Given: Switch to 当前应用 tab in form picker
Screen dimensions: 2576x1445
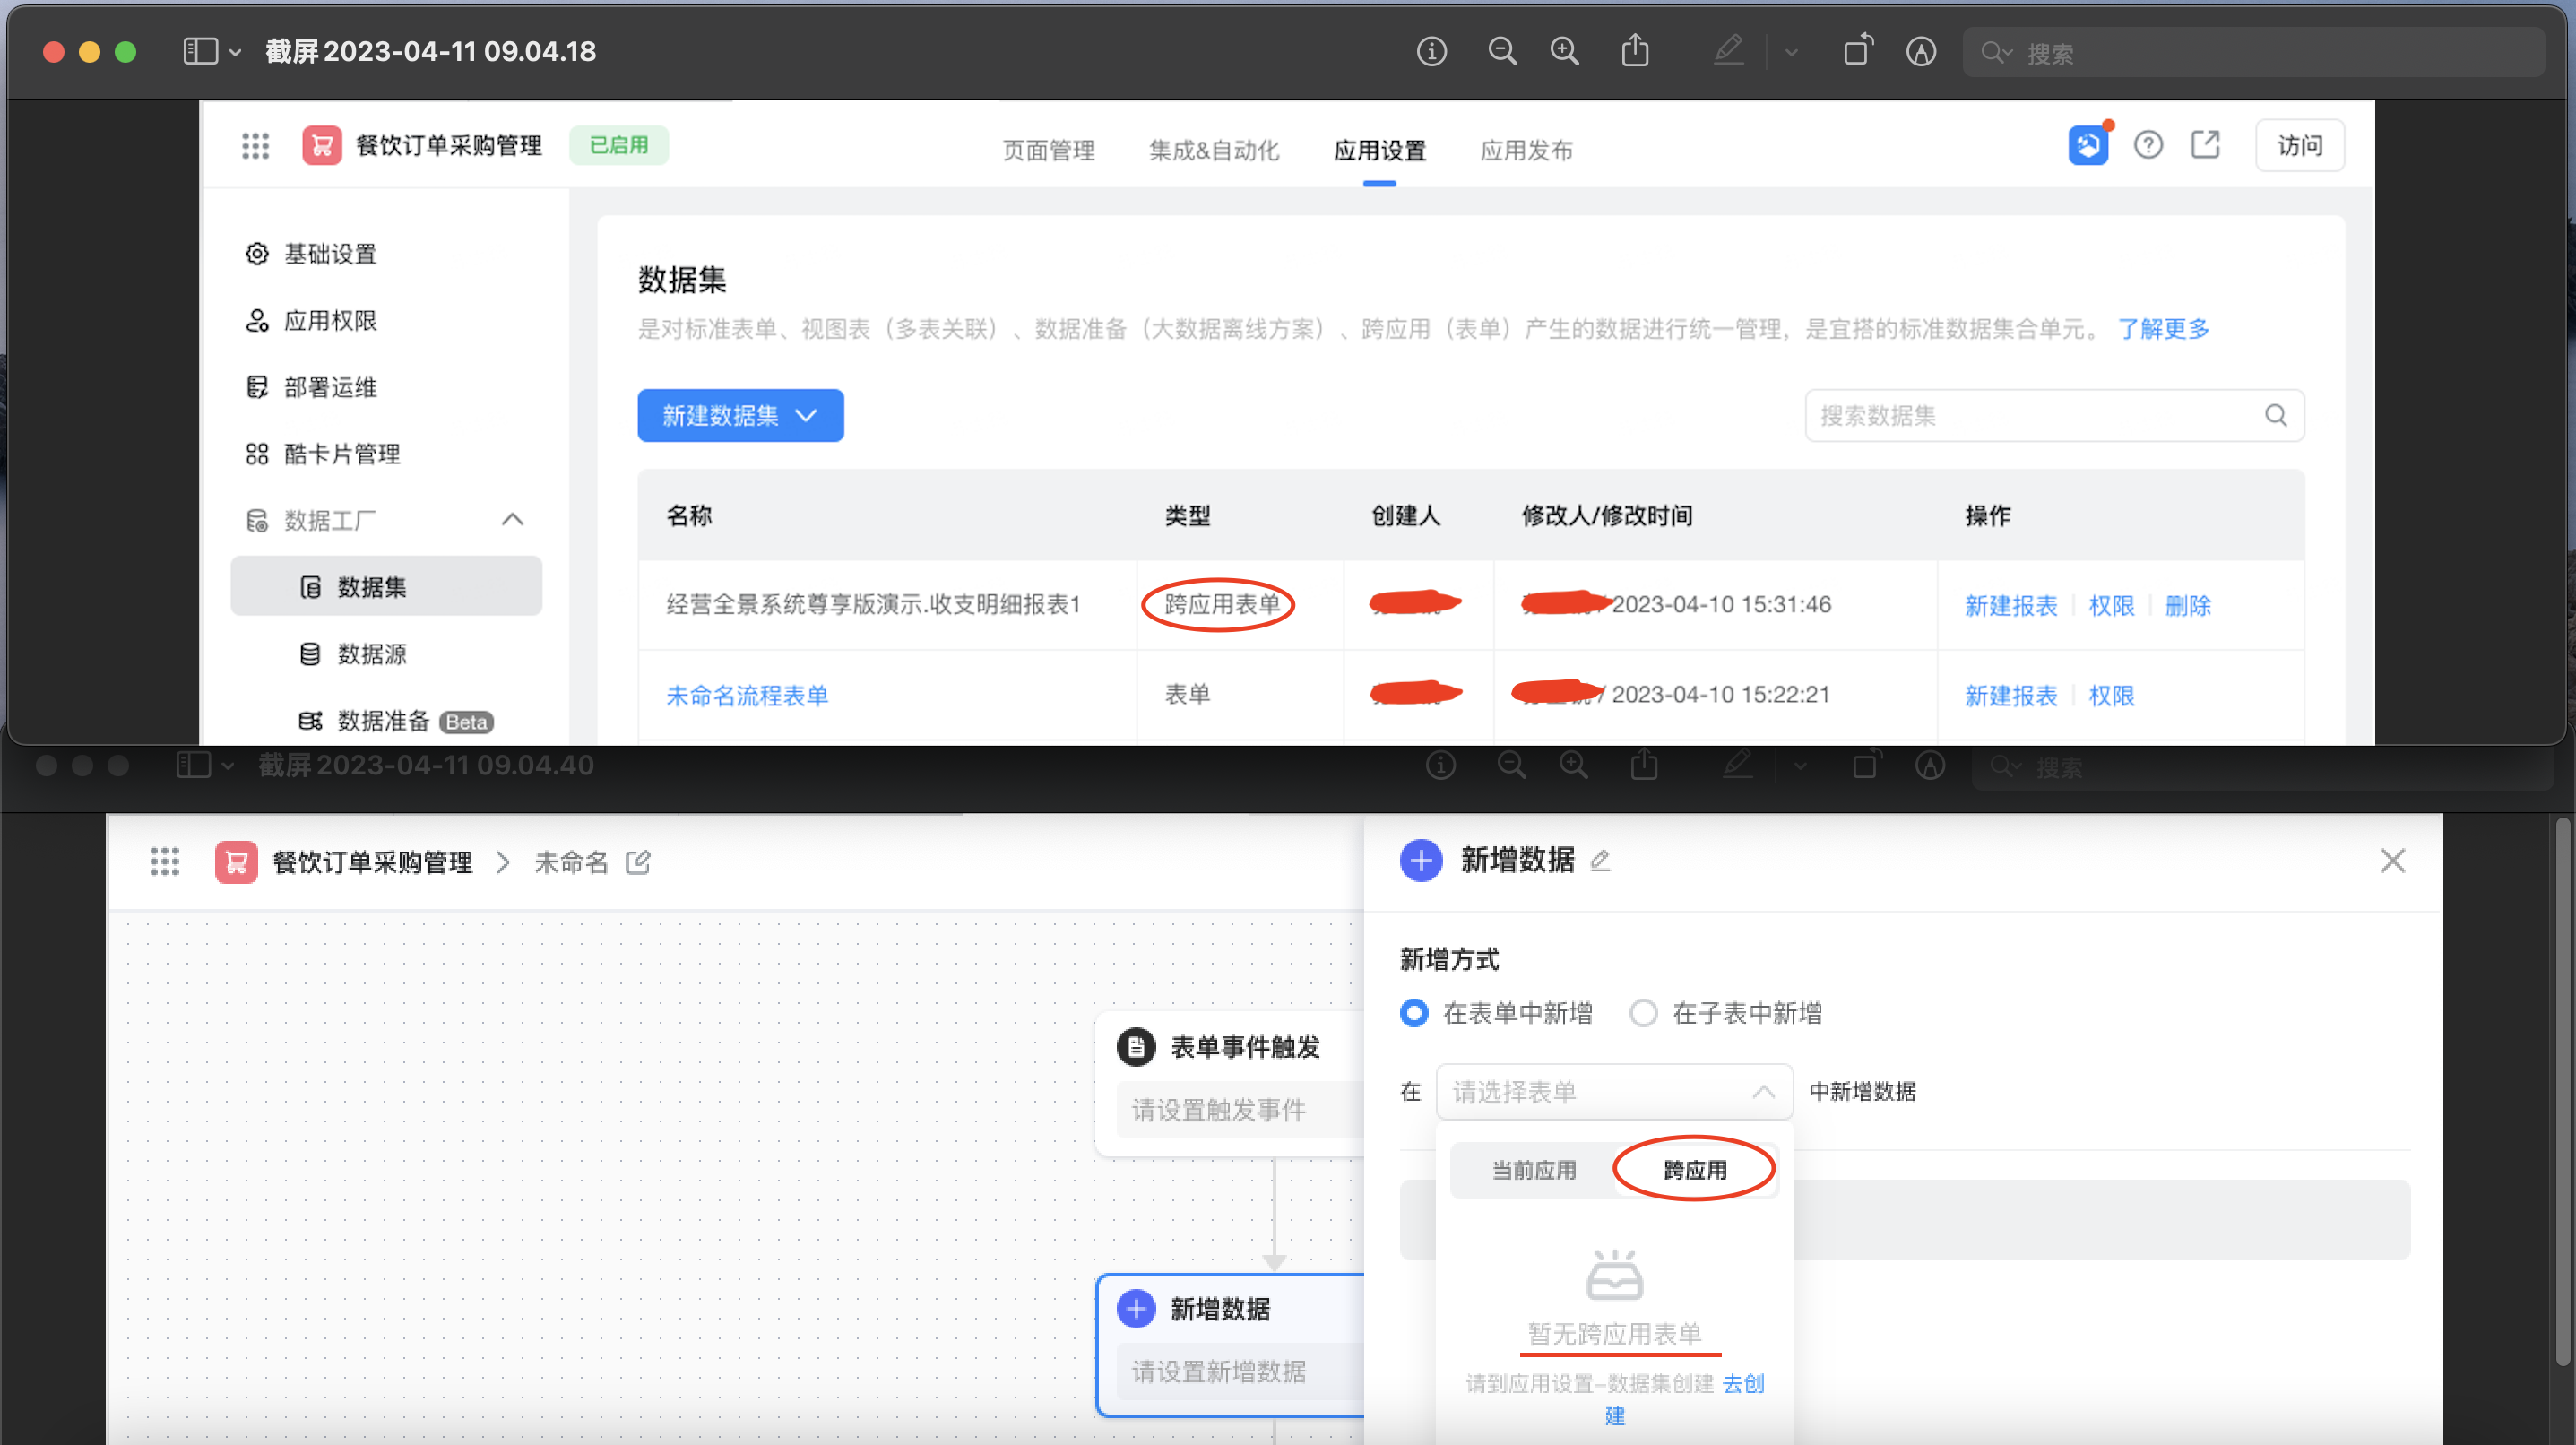Looking at the screenshot, I should [1533, 1170].
